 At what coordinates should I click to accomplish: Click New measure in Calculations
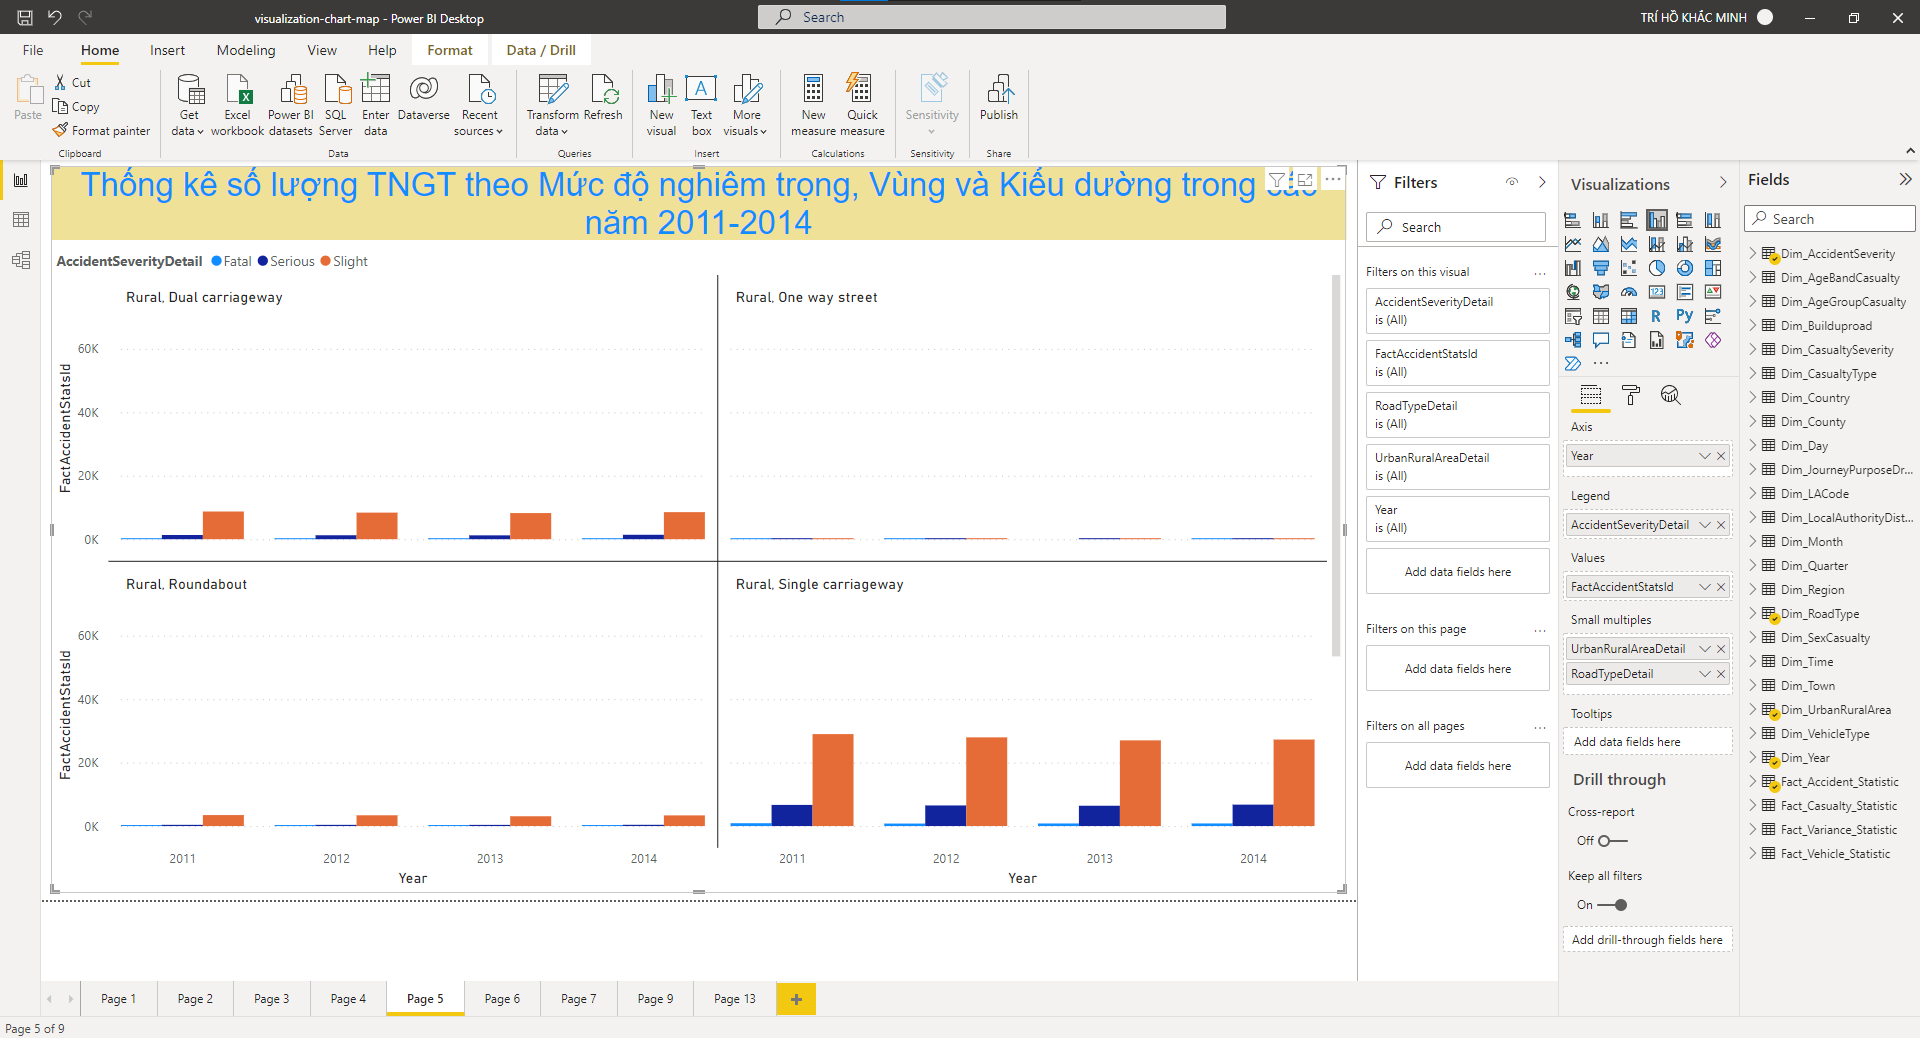(x=813, y=104)
